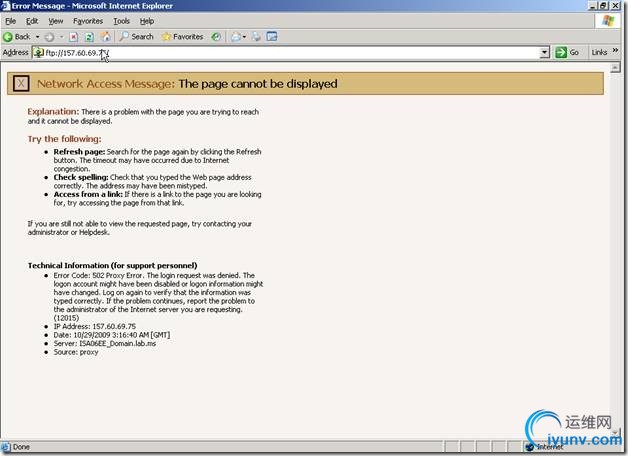Click the History icon in toolbar
This screenshot has width=628, height=456.
coord(216,37)
